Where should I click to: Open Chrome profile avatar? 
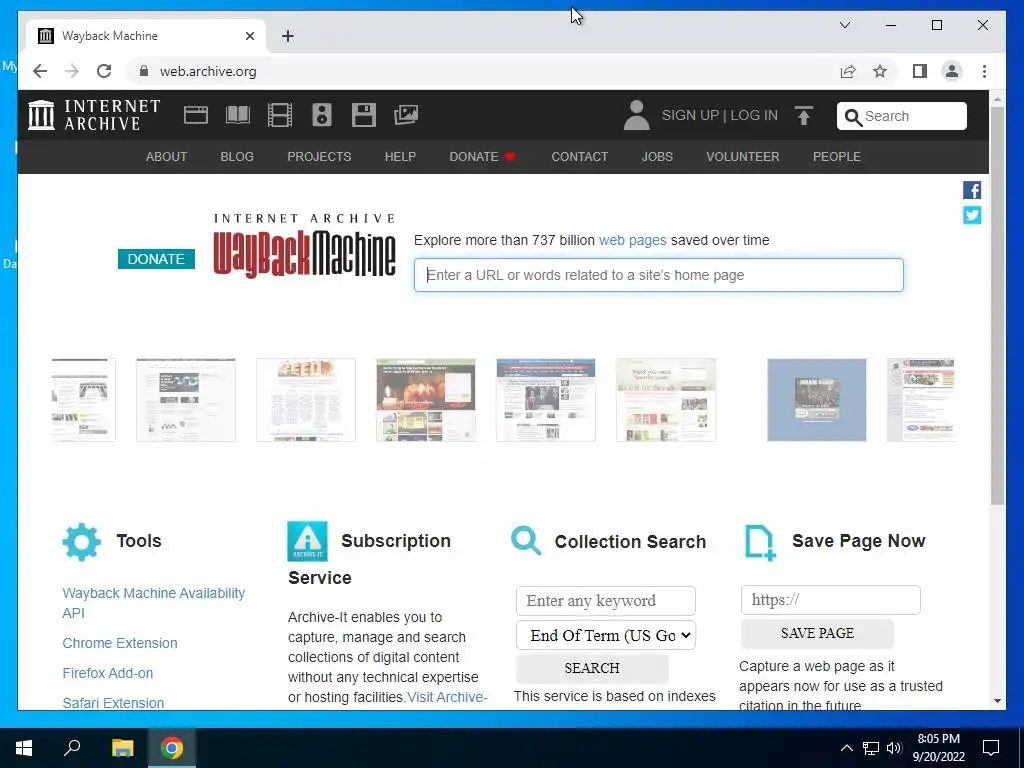[x=952, y=71]
